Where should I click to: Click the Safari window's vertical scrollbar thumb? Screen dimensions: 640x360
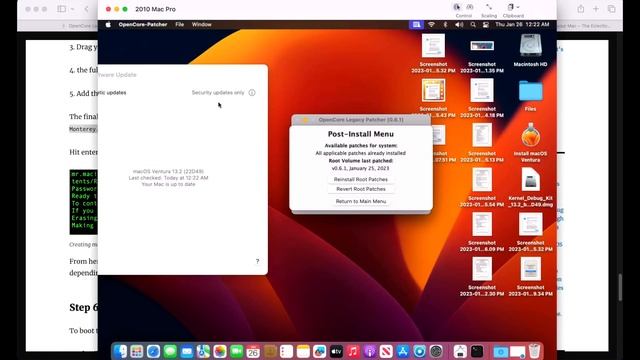620,288
